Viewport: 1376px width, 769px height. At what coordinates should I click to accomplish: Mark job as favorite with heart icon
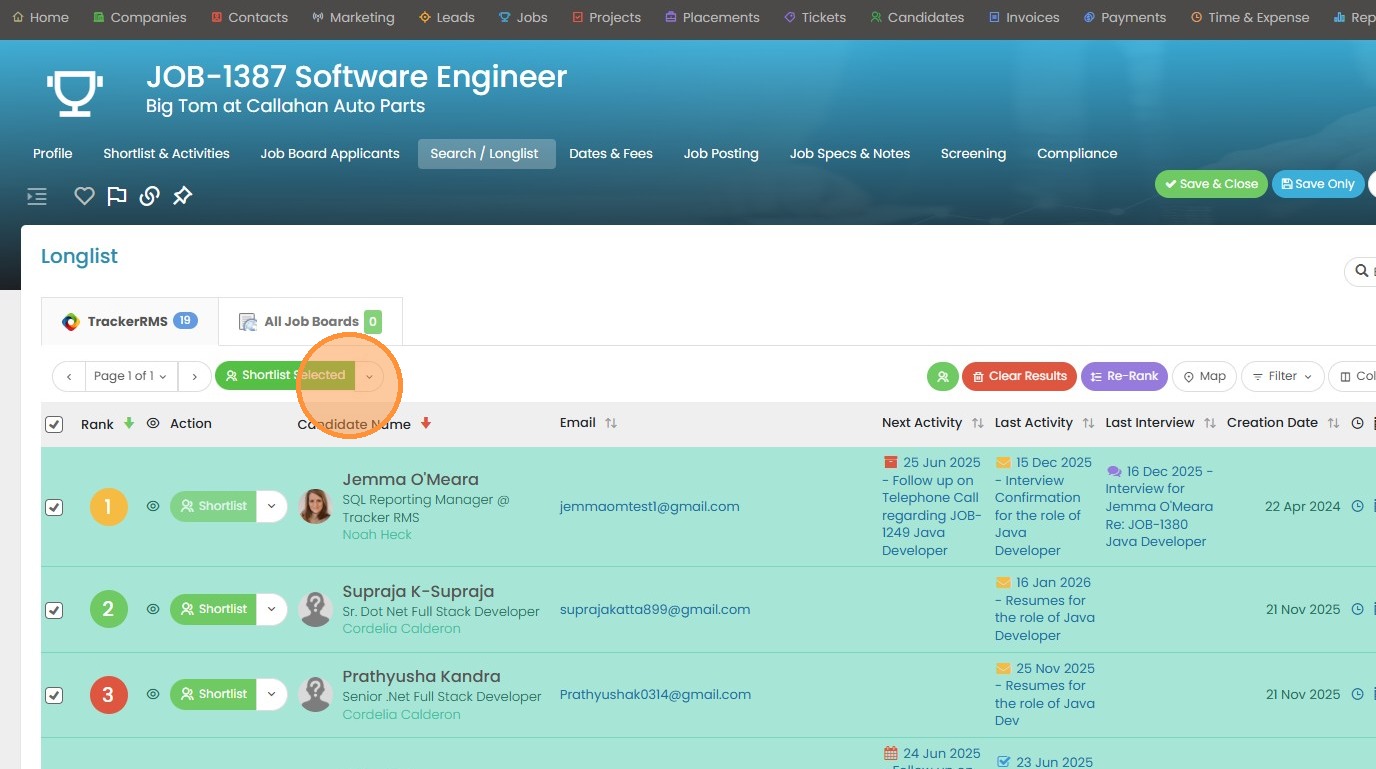84,196
